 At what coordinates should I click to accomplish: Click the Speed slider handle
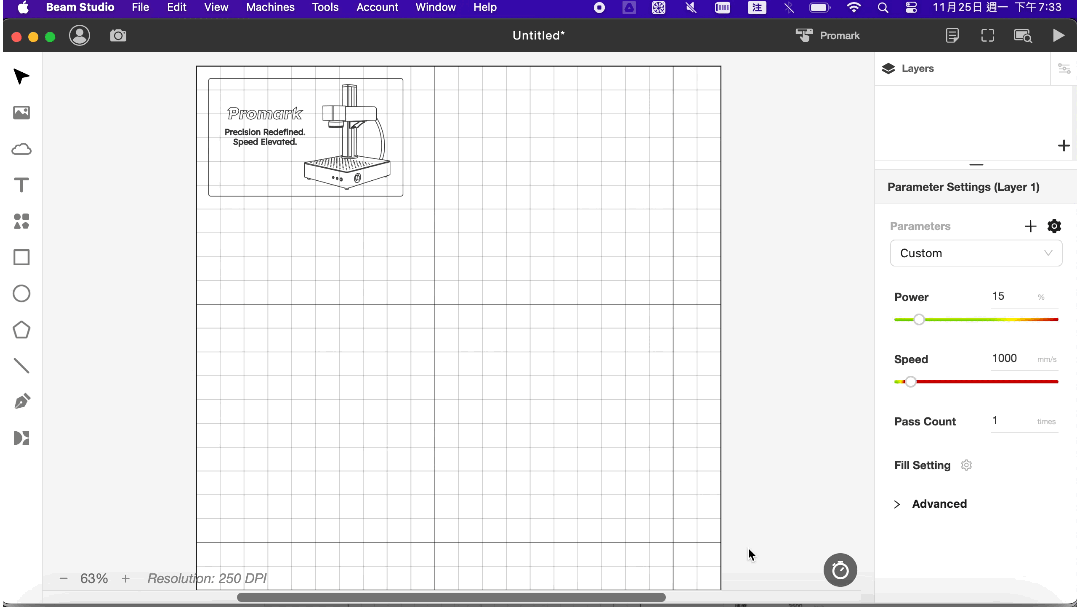(911, 381)
